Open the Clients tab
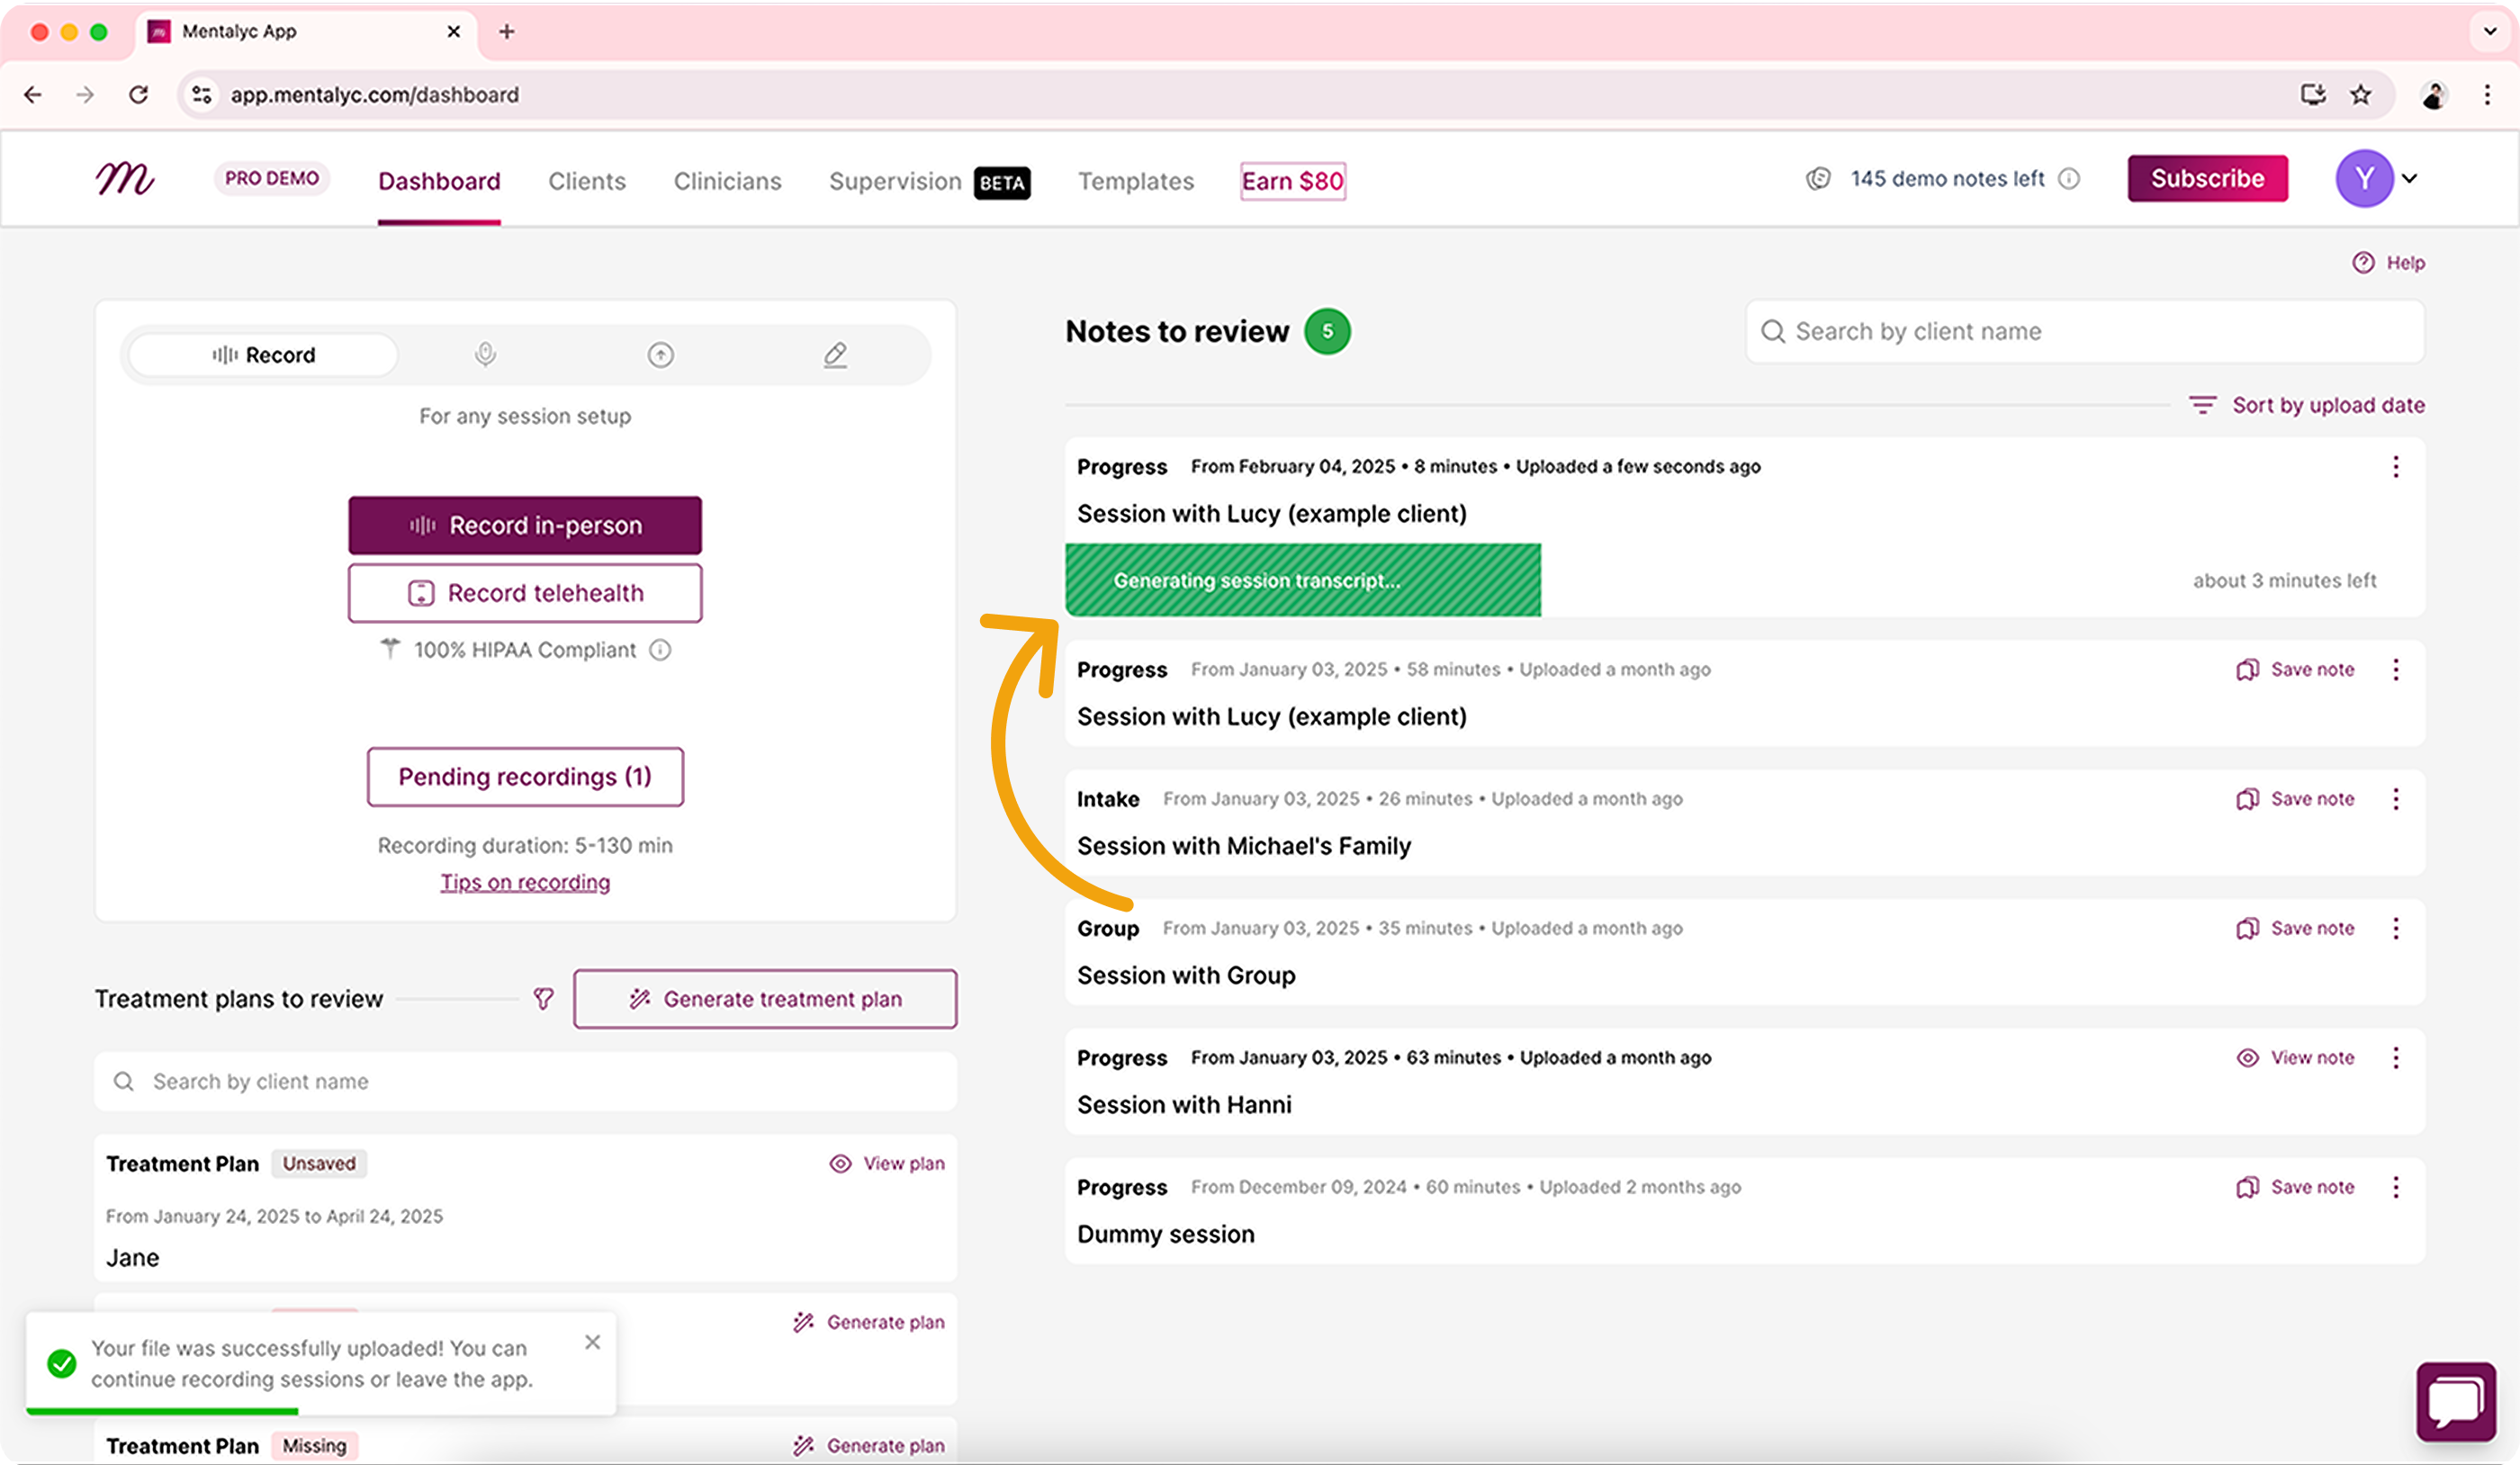The image size is (2520, 1465). (x=587, y=181)
